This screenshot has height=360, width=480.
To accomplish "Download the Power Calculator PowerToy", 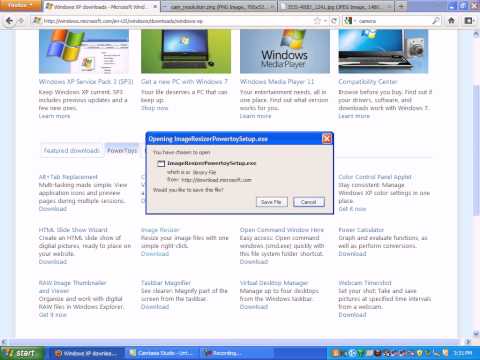I will 352,254.
